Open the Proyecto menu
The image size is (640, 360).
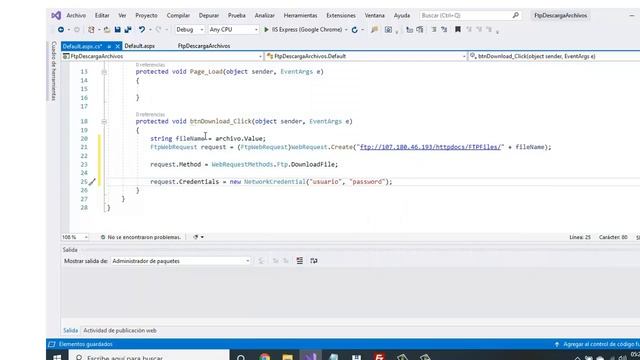[x=146, y=16]
